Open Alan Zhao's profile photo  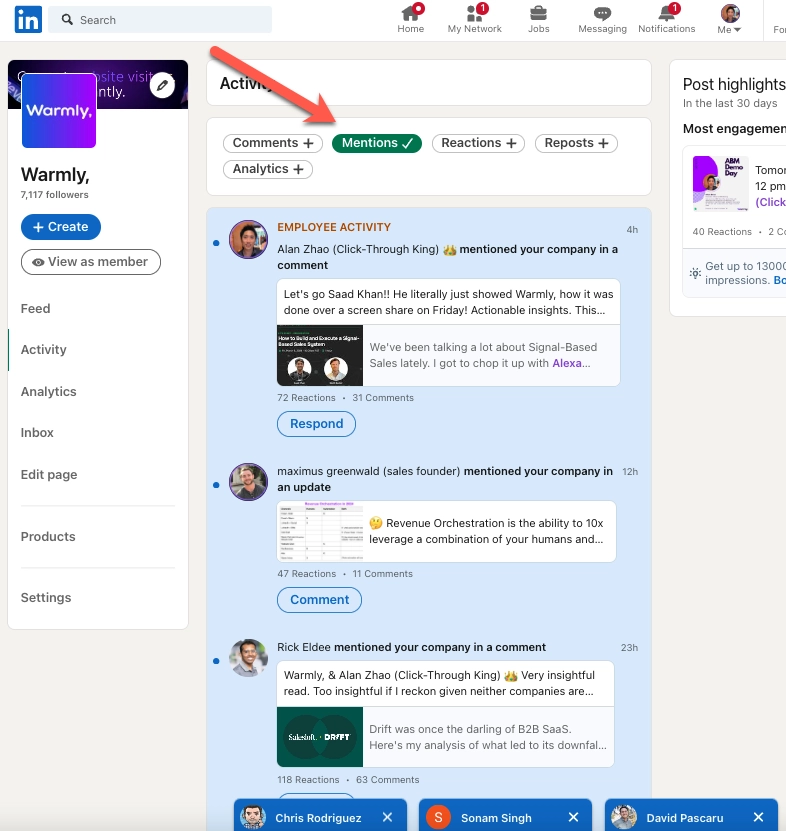click(x=248, y=240)
